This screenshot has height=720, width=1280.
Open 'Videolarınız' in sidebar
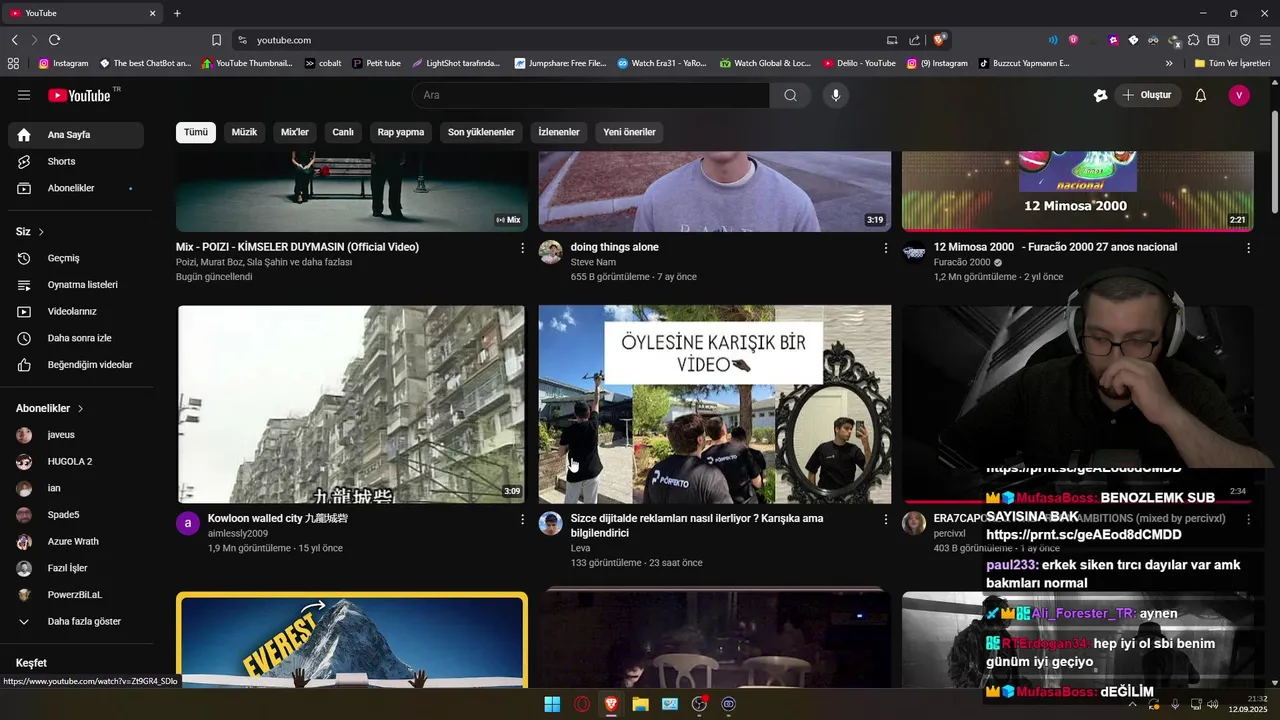coord(76,311)
